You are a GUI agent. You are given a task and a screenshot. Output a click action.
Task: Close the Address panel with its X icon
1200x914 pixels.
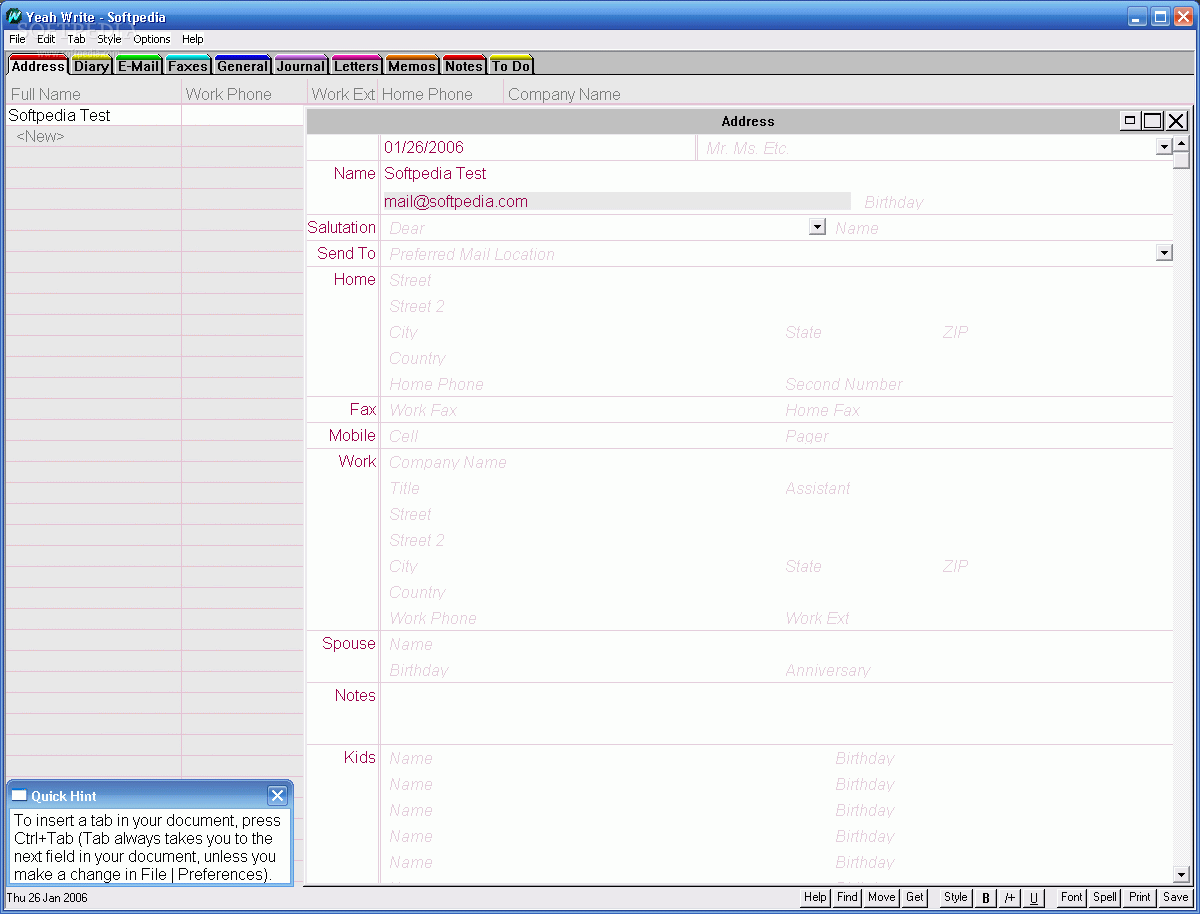[x=1177, y=121]
